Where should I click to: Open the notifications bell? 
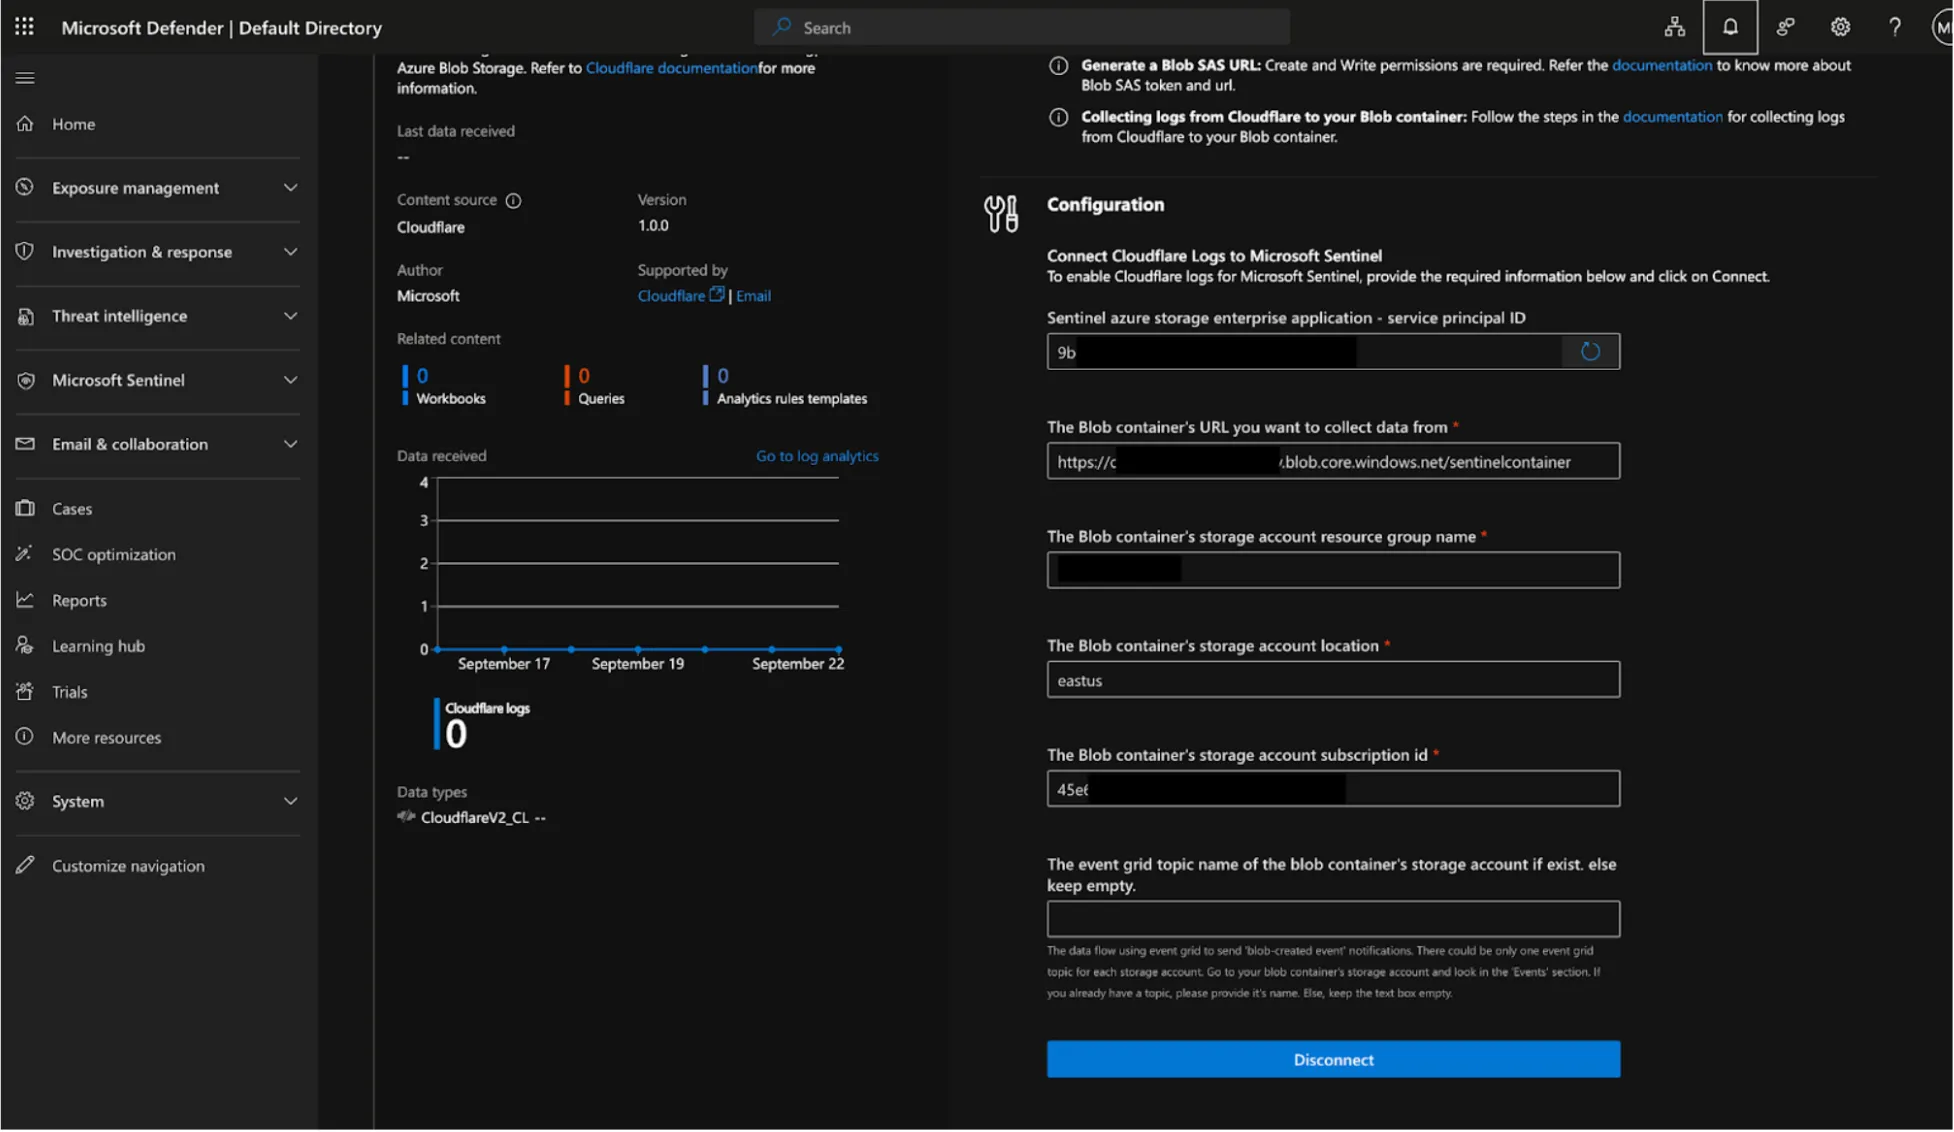point(1730,27)
